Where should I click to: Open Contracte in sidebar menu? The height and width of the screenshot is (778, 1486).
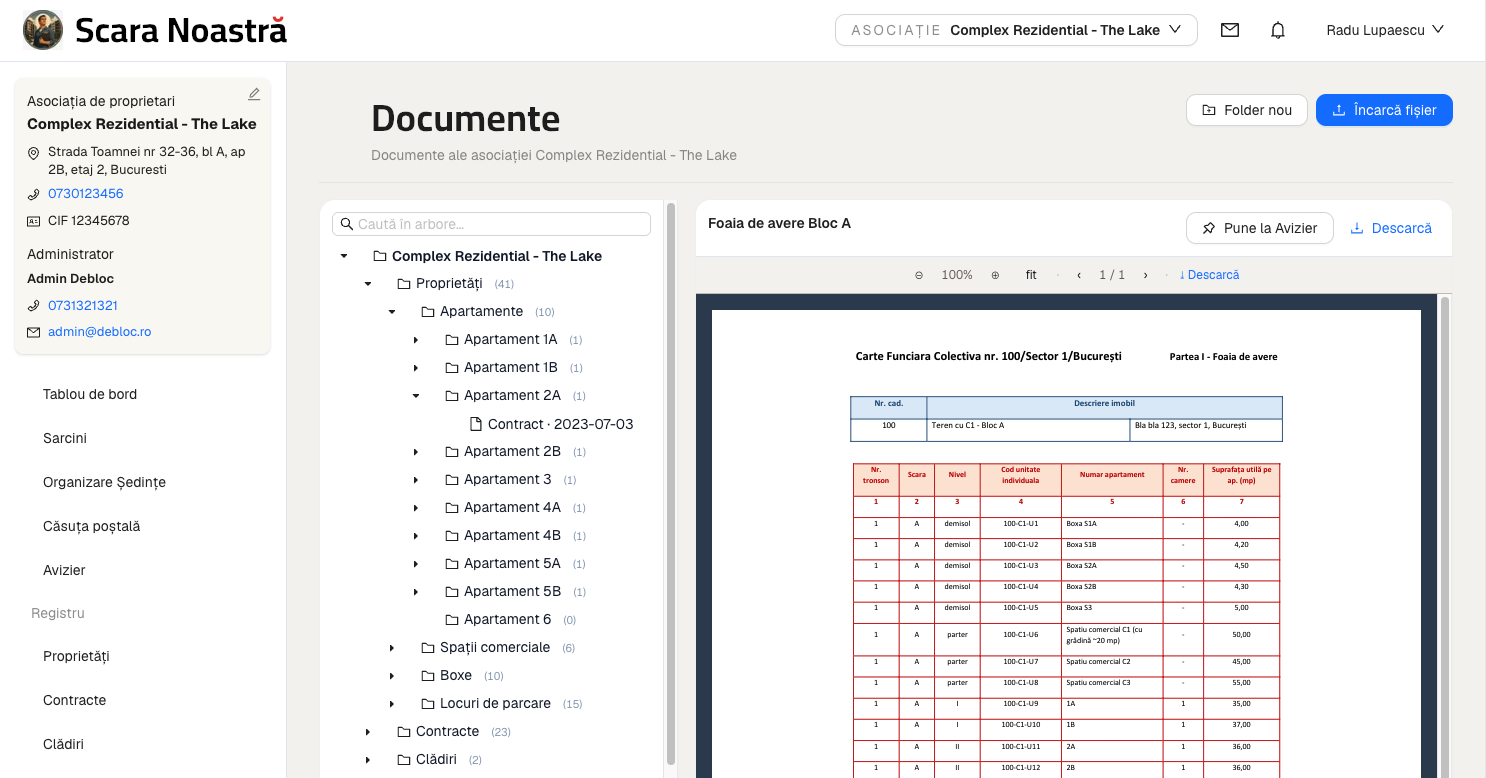point(74,700)
